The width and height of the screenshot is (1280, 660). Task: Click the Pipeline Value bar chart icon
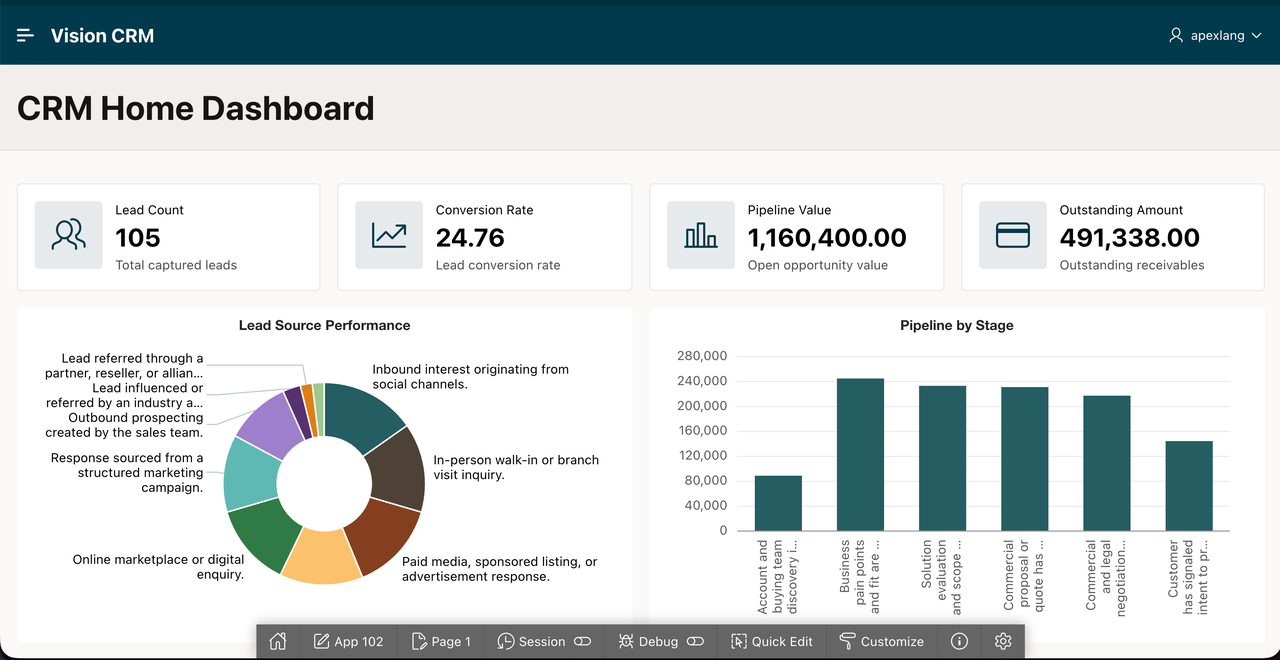click(x=701, y=235)
